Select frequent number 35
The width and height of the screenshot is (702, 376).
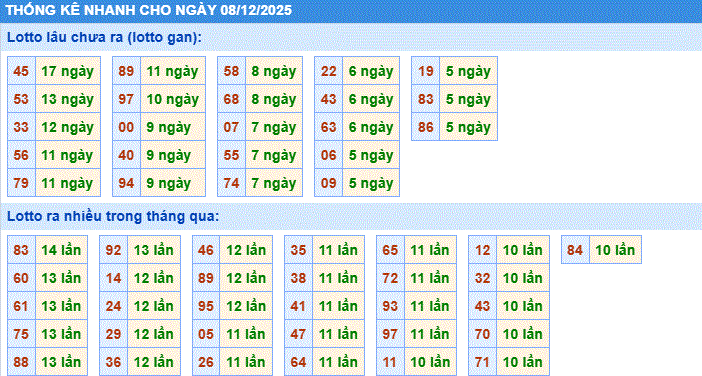[299, 250]
